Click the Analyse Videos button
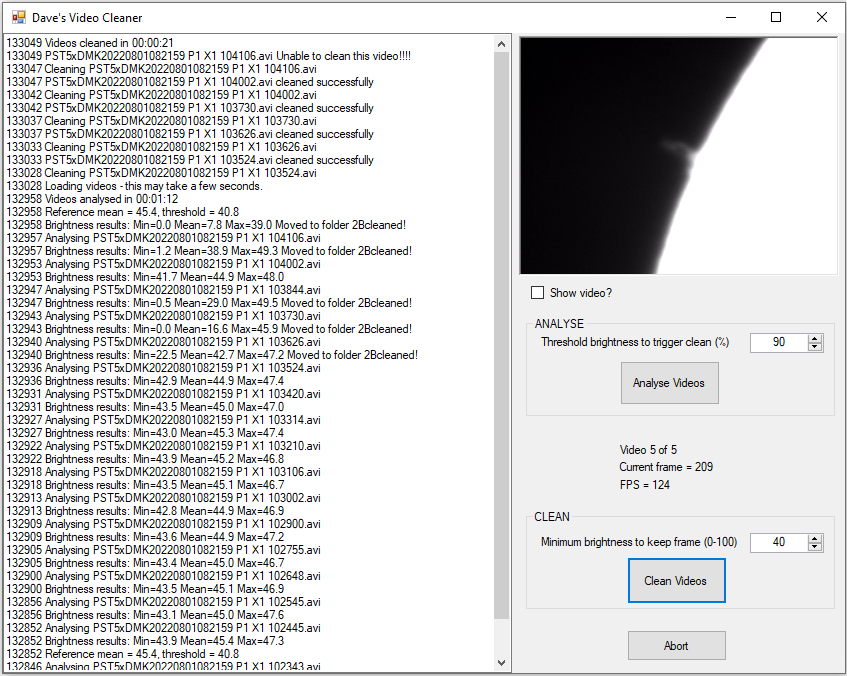 coord(669,383)
